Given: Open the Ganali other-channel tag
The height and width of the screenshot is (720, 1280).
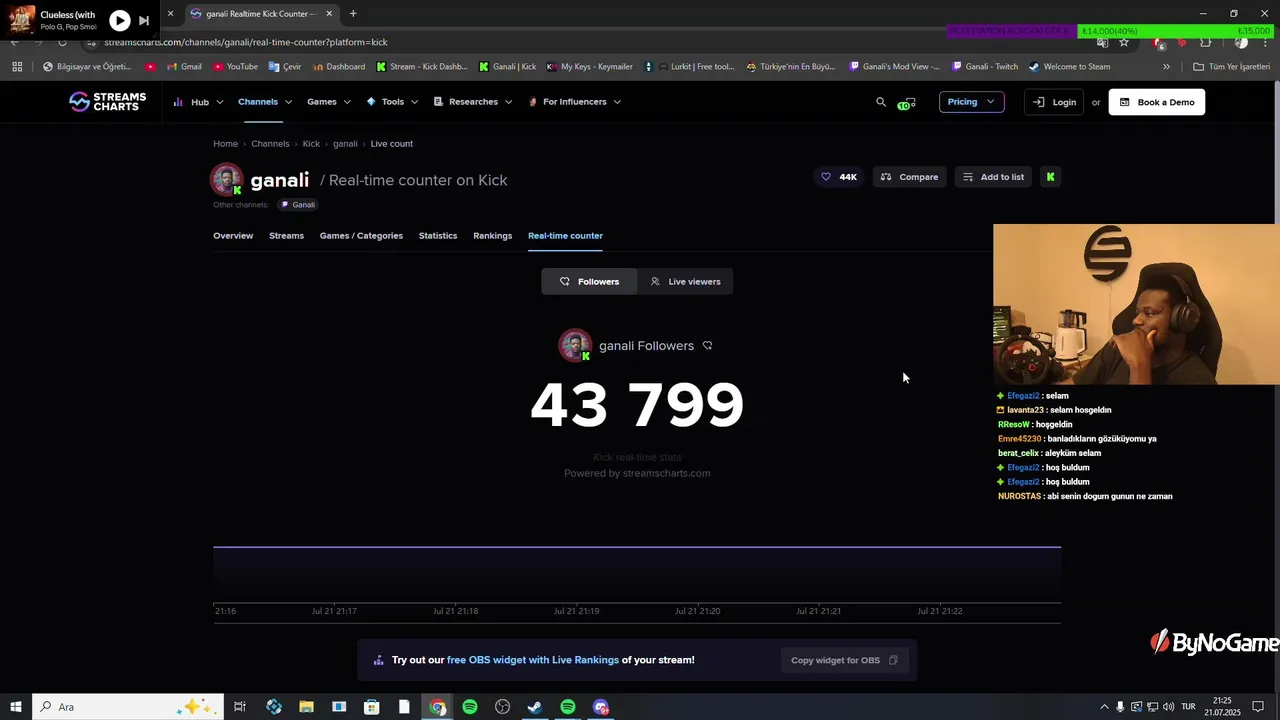Looking at the screenshot, I should click(x=298, y=205).
